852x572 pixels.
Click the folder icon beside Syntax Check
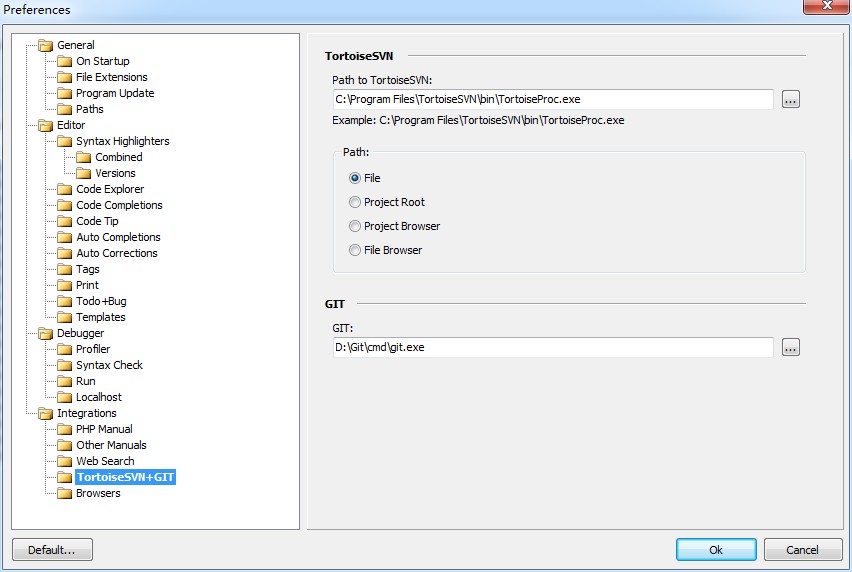65,365
